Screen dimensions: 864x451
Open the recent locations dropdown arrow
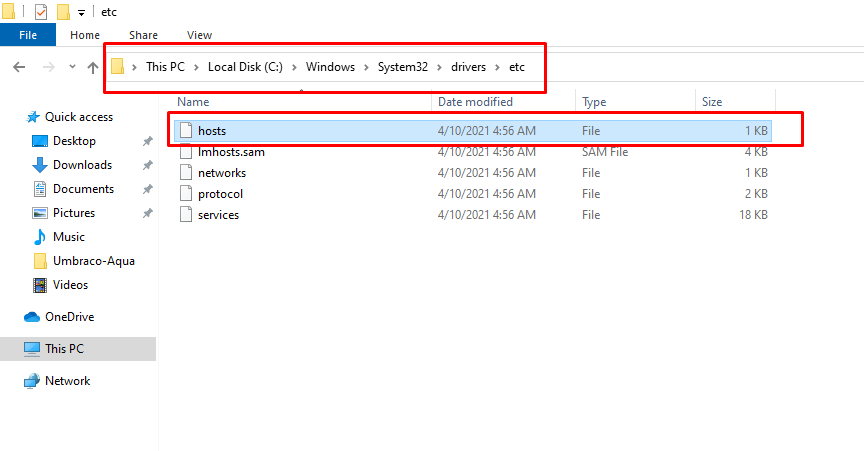(x=72, y=67)
